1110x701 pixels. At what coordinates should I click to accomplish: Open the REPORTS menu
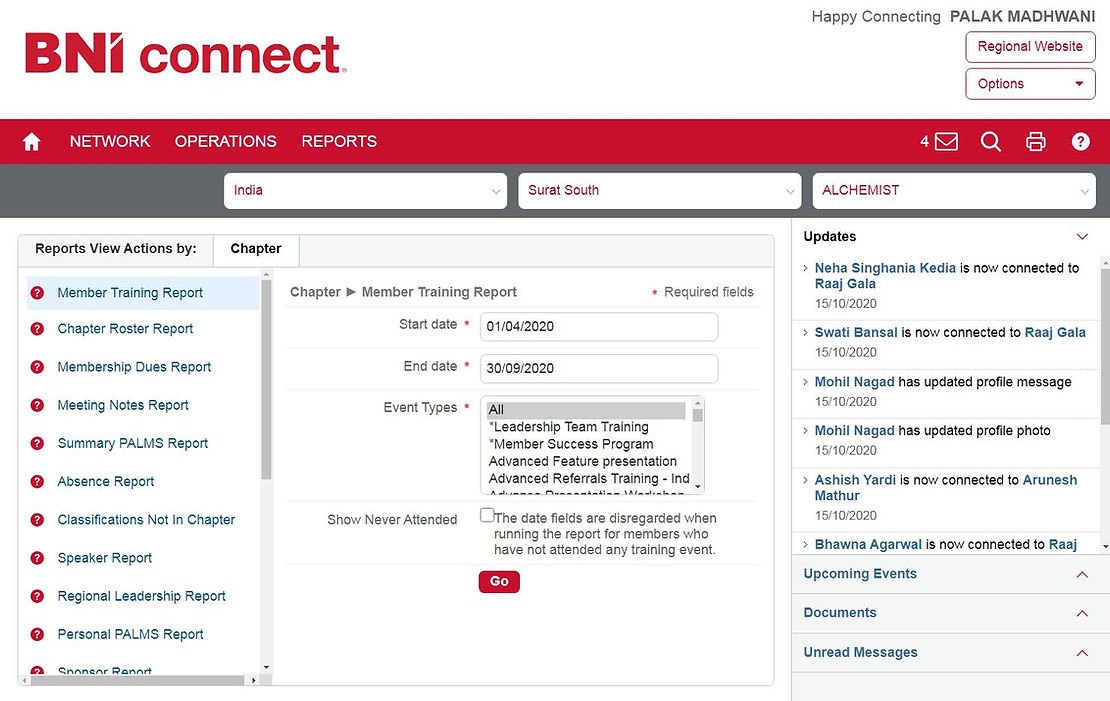pos(339,142)
